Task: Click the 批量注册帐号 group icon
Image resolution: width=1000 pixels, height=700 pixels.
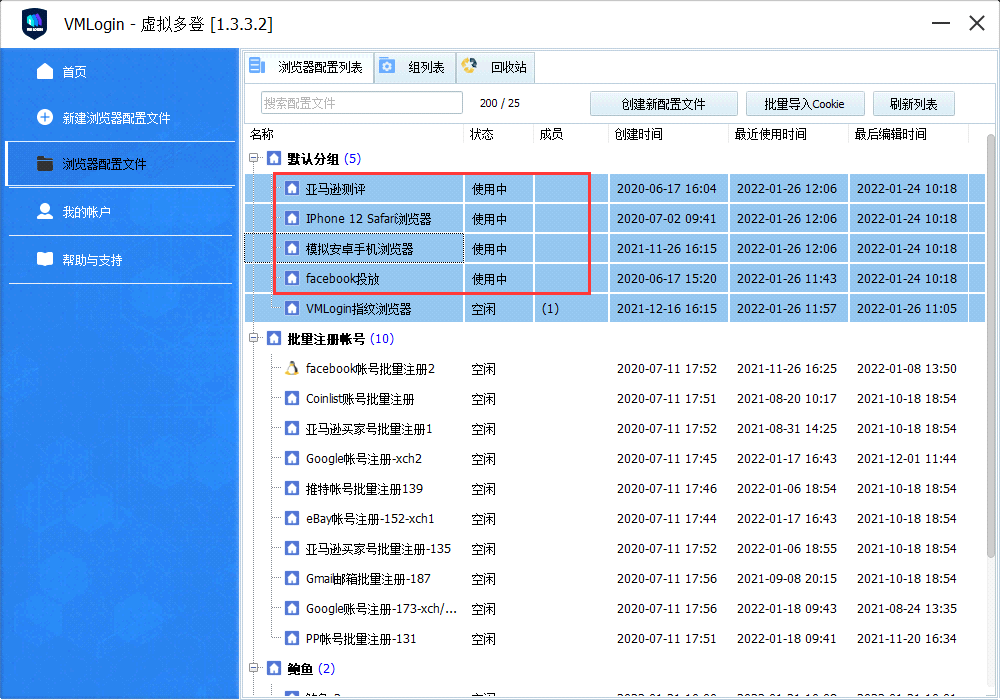Action: 274,339
